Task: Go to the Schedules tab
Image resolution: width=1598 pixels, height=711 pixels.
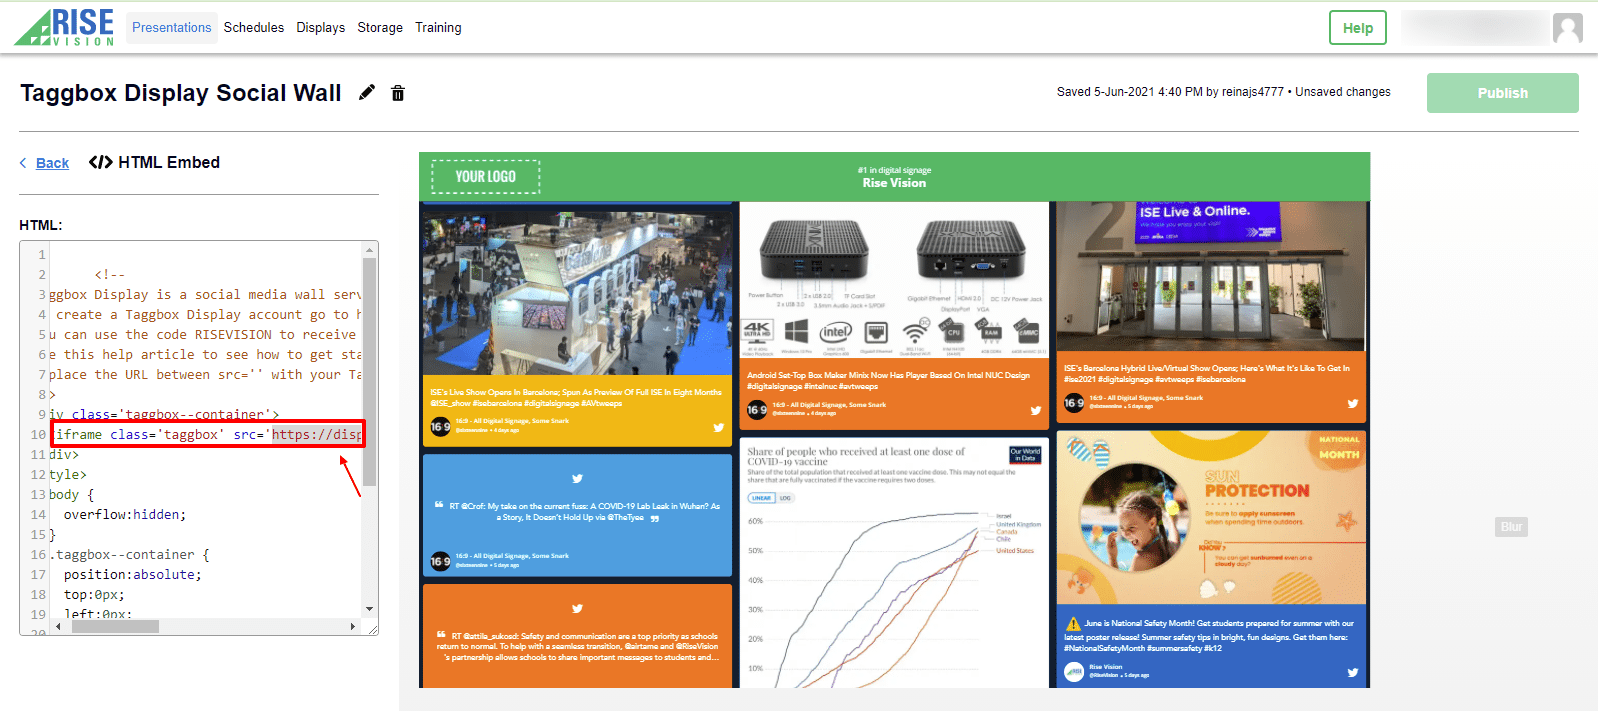Action: point(253,28)
